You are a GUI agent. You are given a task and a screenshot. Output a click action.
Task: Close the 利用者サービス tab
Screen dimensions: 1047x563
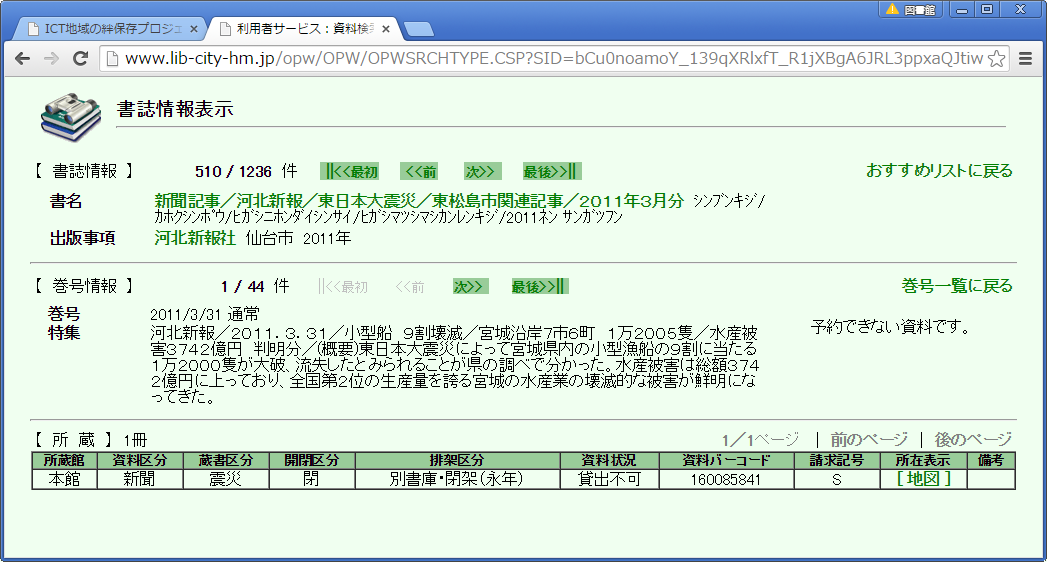388,29
